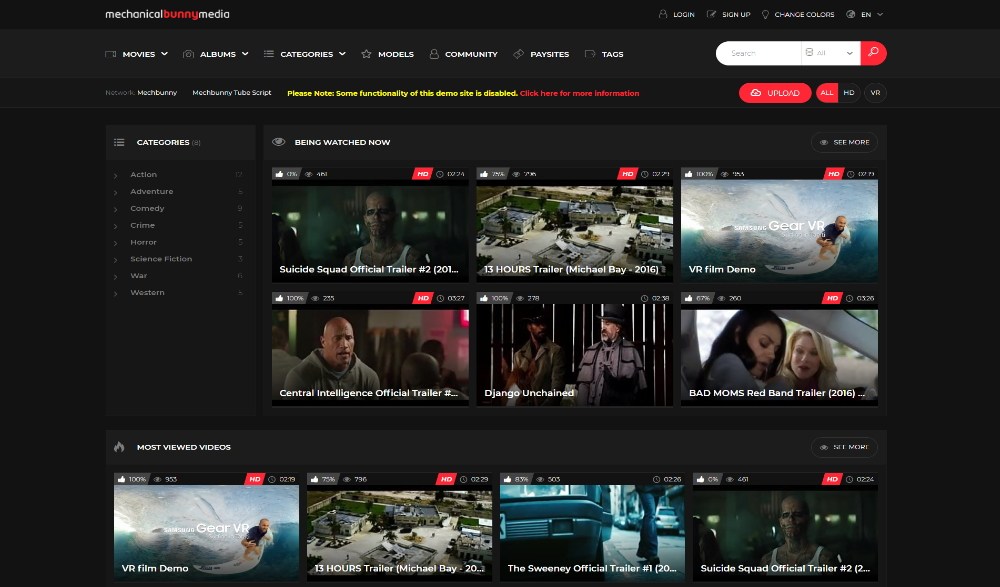Image resolution: width=1000 pixels, height=587 pixels.
Task: Click the flame icon beside Most Viewed Videos
Action: [119, 447]
